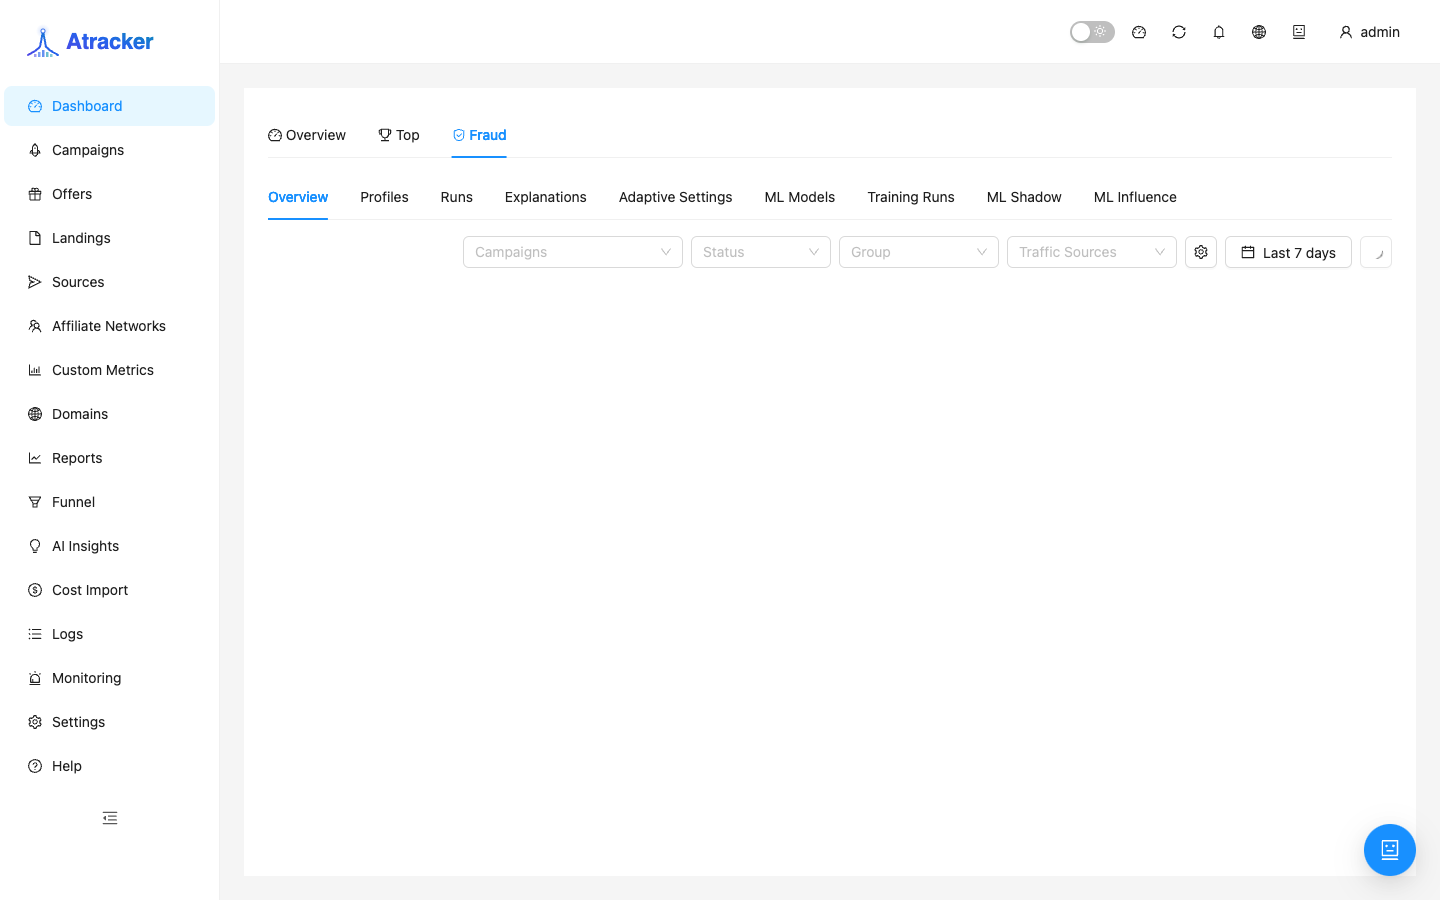The height and width of the screenshot is (900, 1440).
Task: Open Landings page
Action: pyautogui.click(x=109, y=238)
